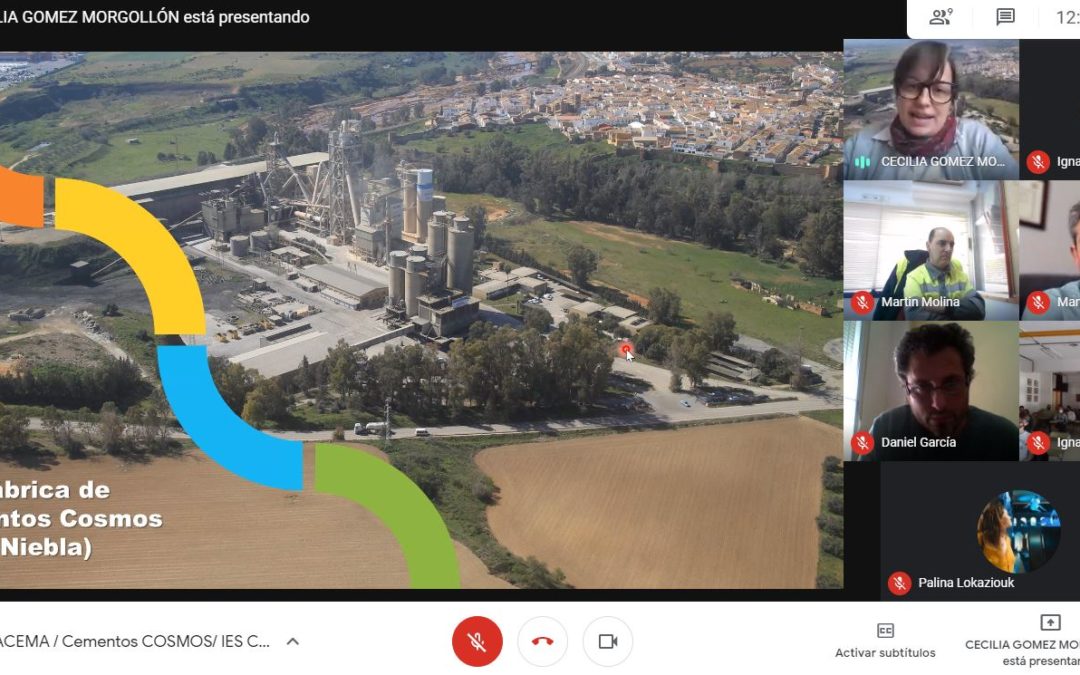
Task: Expand meeting details chevron next to title
Action: tap(293, 641)
